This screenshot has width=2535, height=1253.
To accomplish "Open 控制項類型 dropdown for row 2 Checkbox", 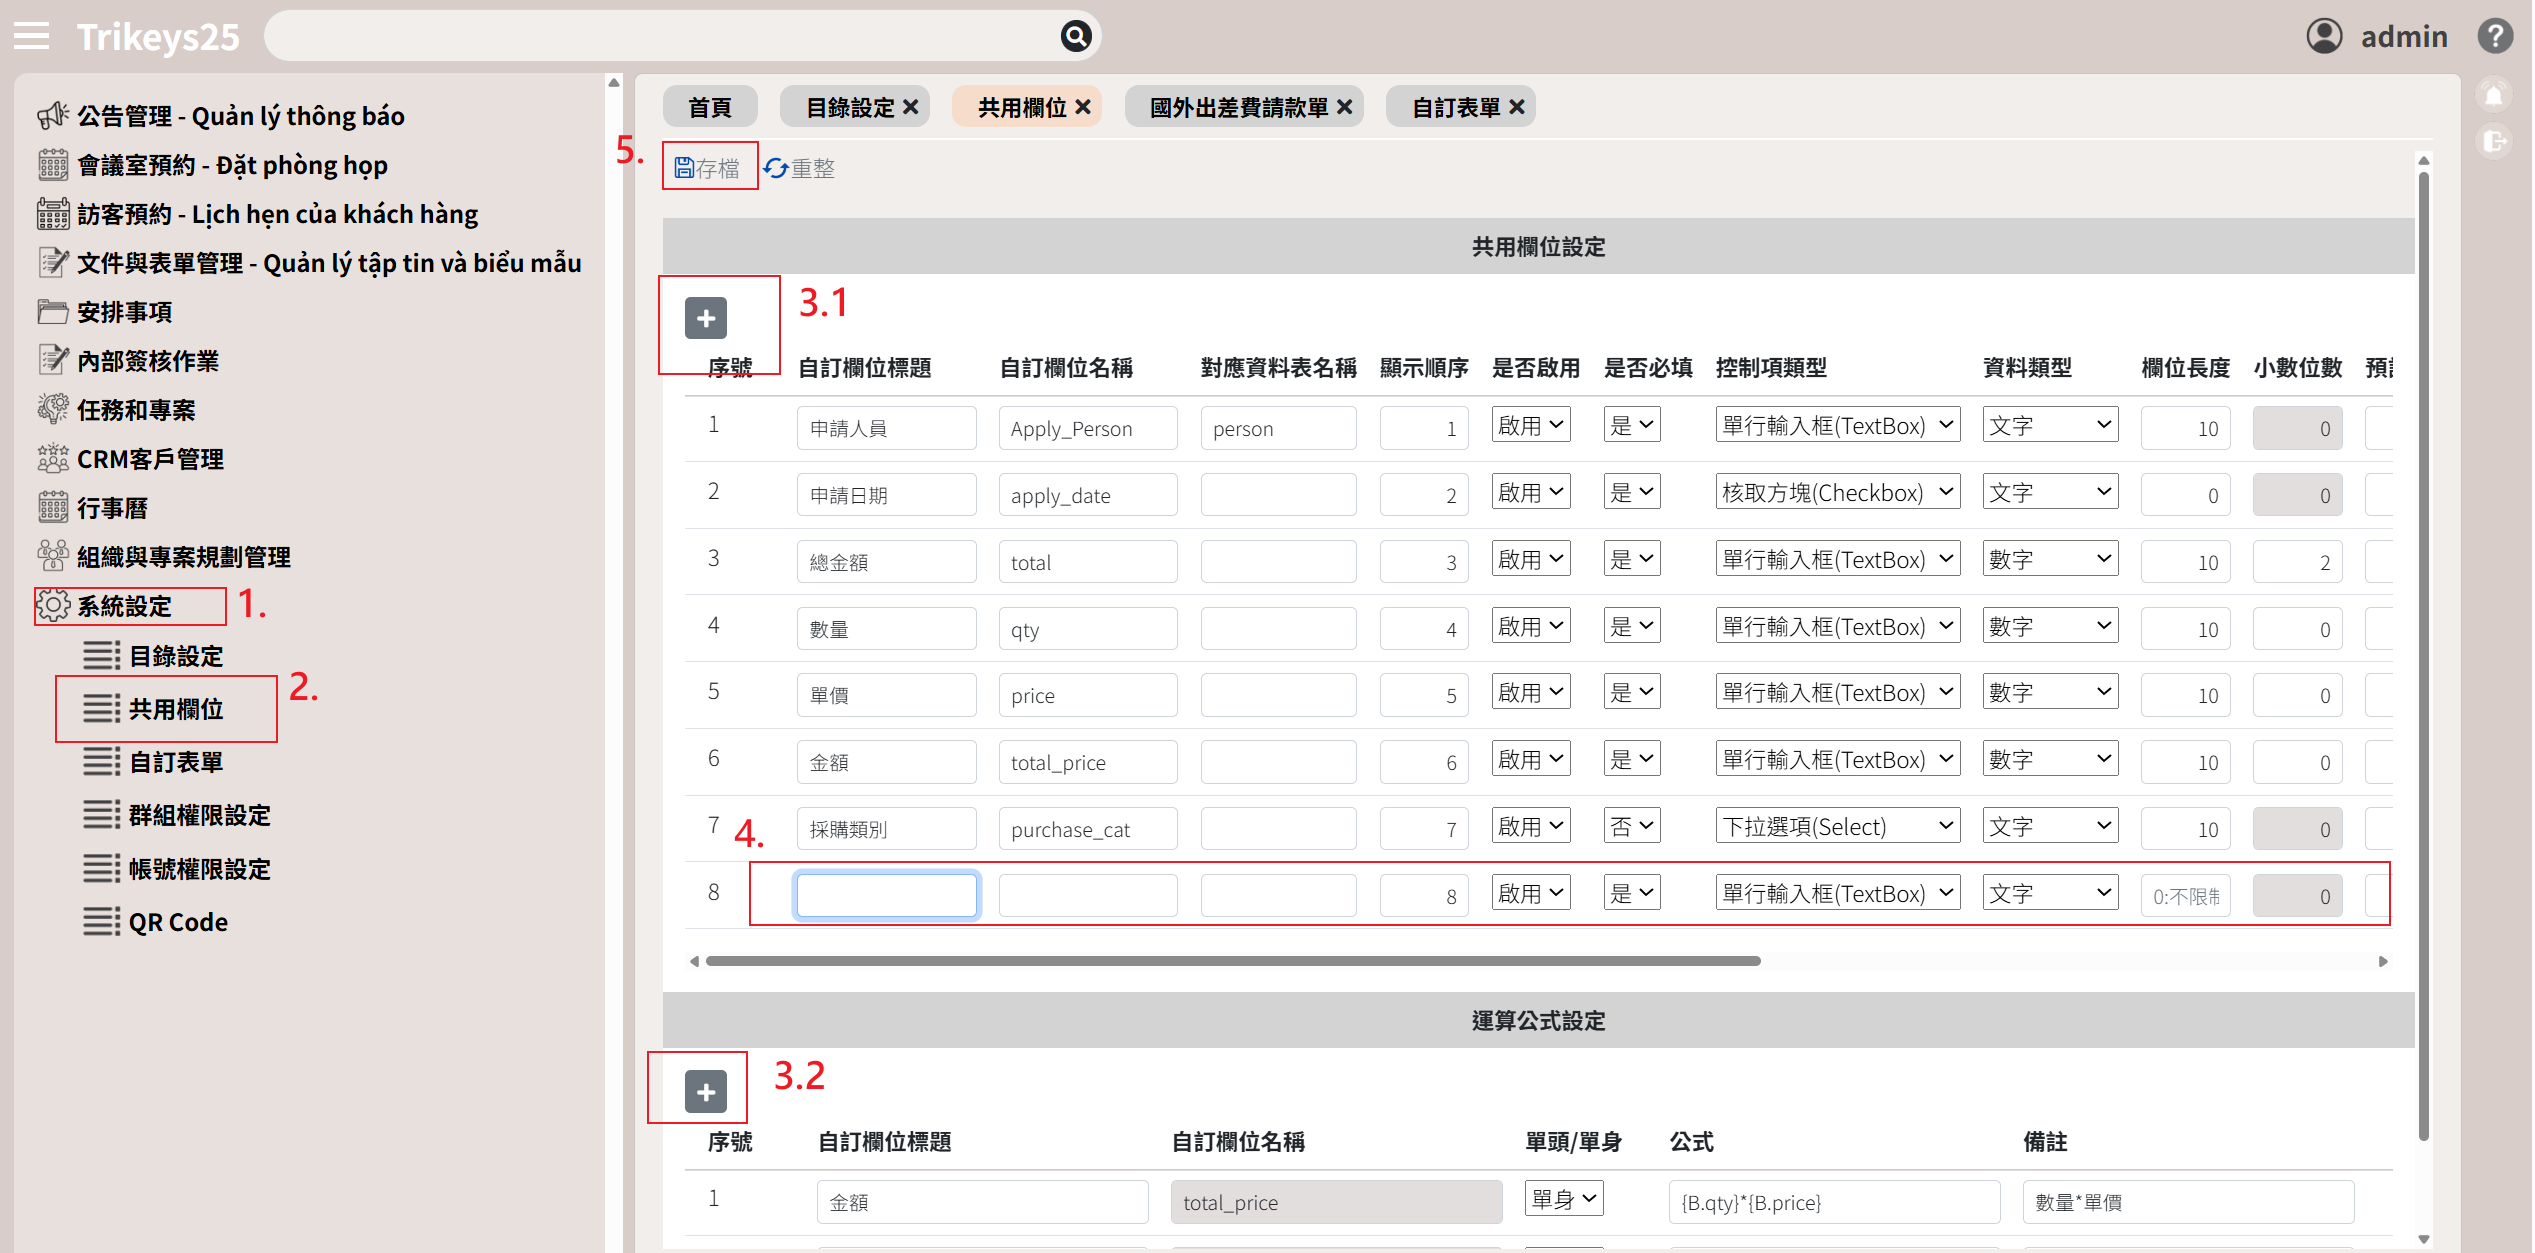I will pos(1837,492).
